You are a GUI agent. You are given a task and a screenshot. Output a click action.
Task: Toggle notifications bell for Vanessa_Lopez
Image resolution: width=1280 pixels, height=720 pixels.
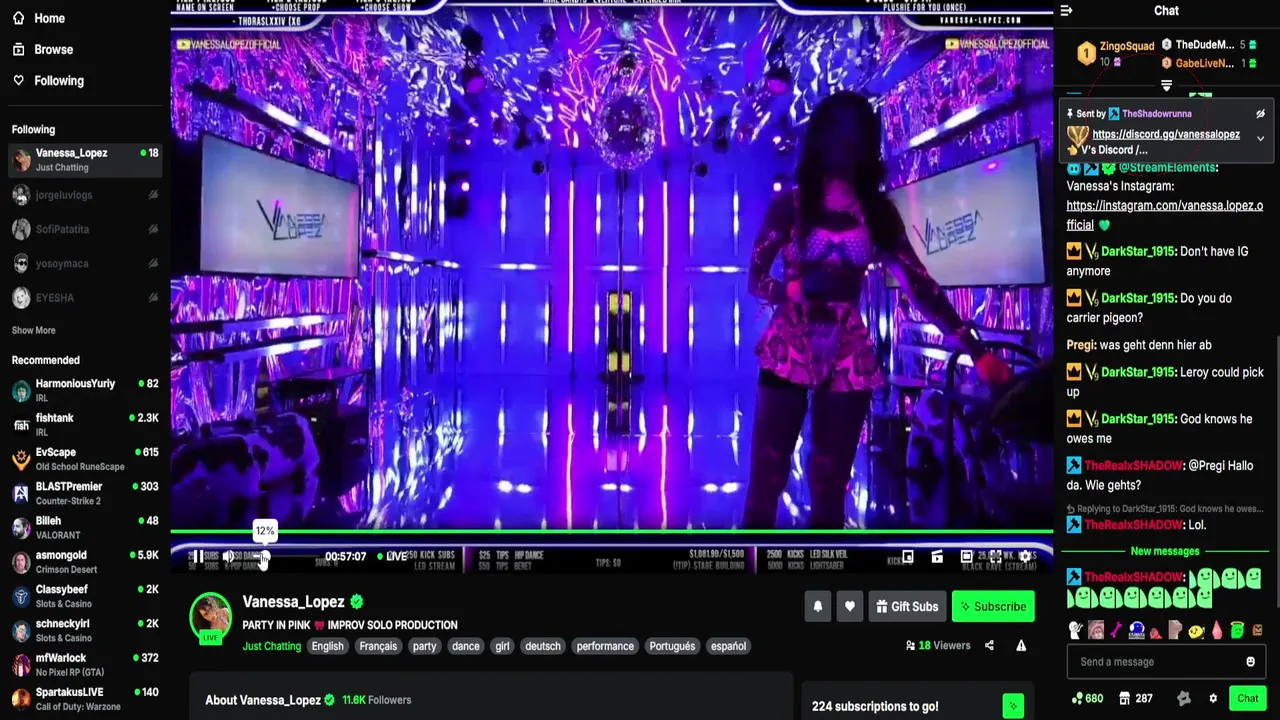tap(817, 606)
